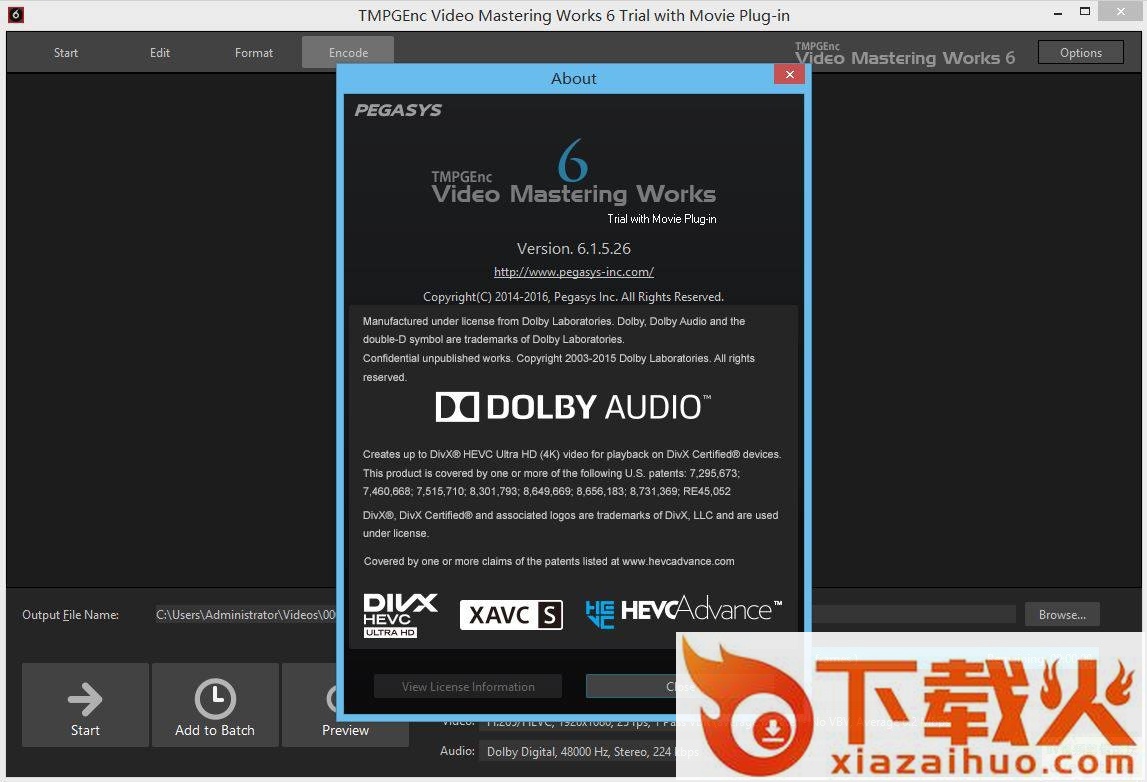Image resolution: width=1147 pixels, height=782 pixels.
Task: Click the 'Confidential unpublished works' line
Action: pyautogui.click(x=559, y=358)
